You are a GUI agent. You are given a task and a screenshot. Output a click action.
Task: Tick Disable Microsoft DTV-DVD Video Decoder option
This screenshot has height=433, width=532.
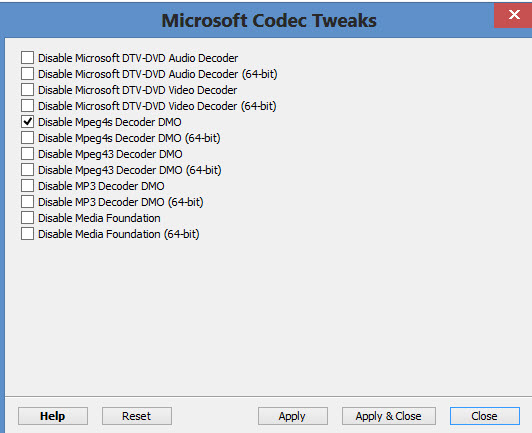coord(27,90)
